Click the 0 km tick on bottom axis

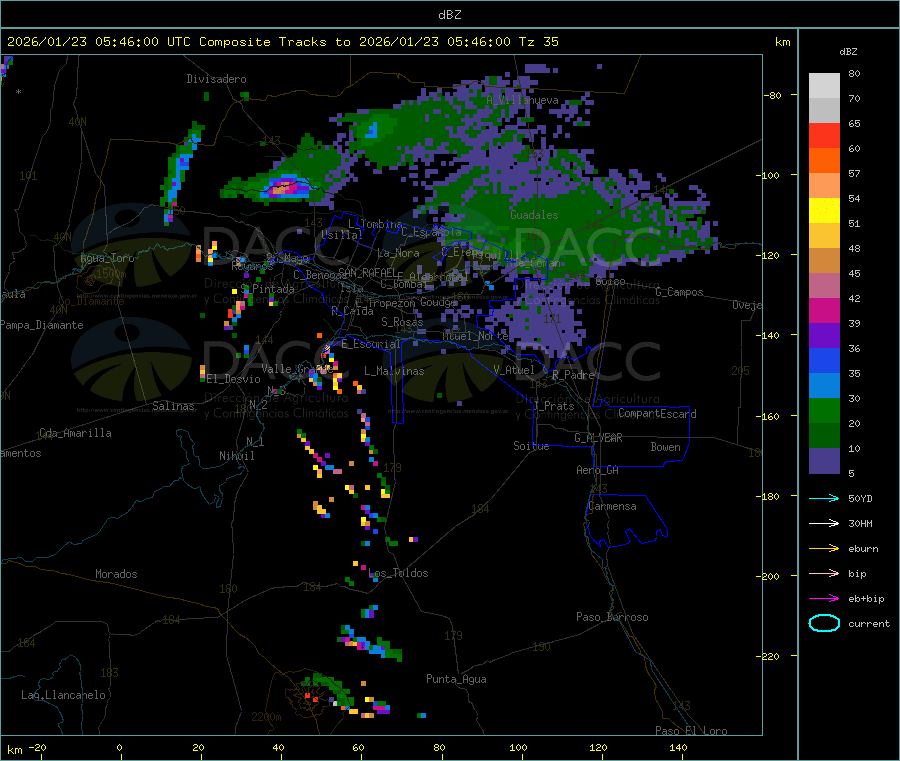[x=119, y=747]
